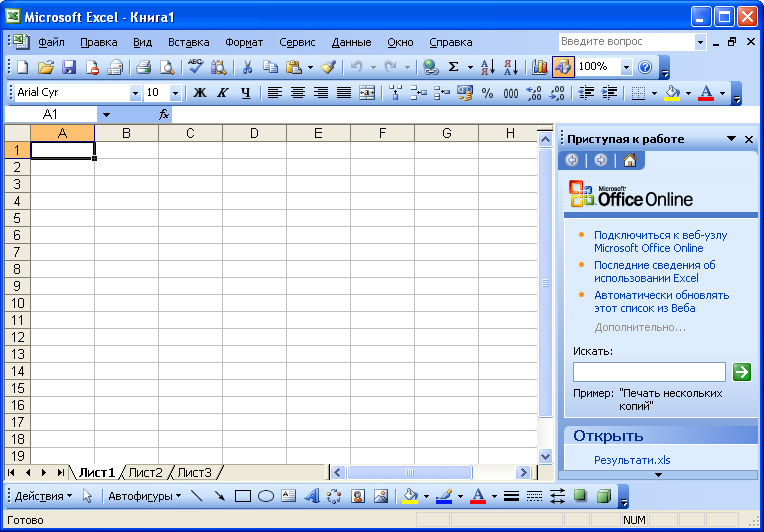Select the Rectangle tool in the drawing toolbar

coord(242,496)
